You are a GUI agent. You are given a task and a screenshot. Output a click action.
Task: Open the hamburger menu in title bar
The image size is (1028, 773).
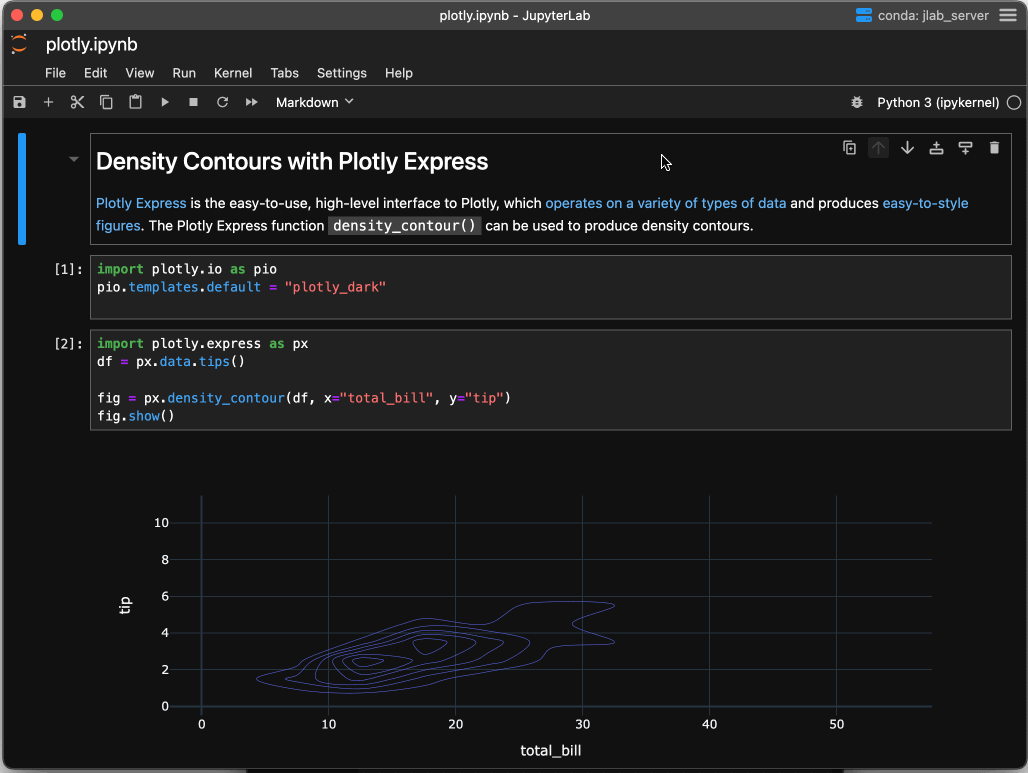tap(1008, 15)
